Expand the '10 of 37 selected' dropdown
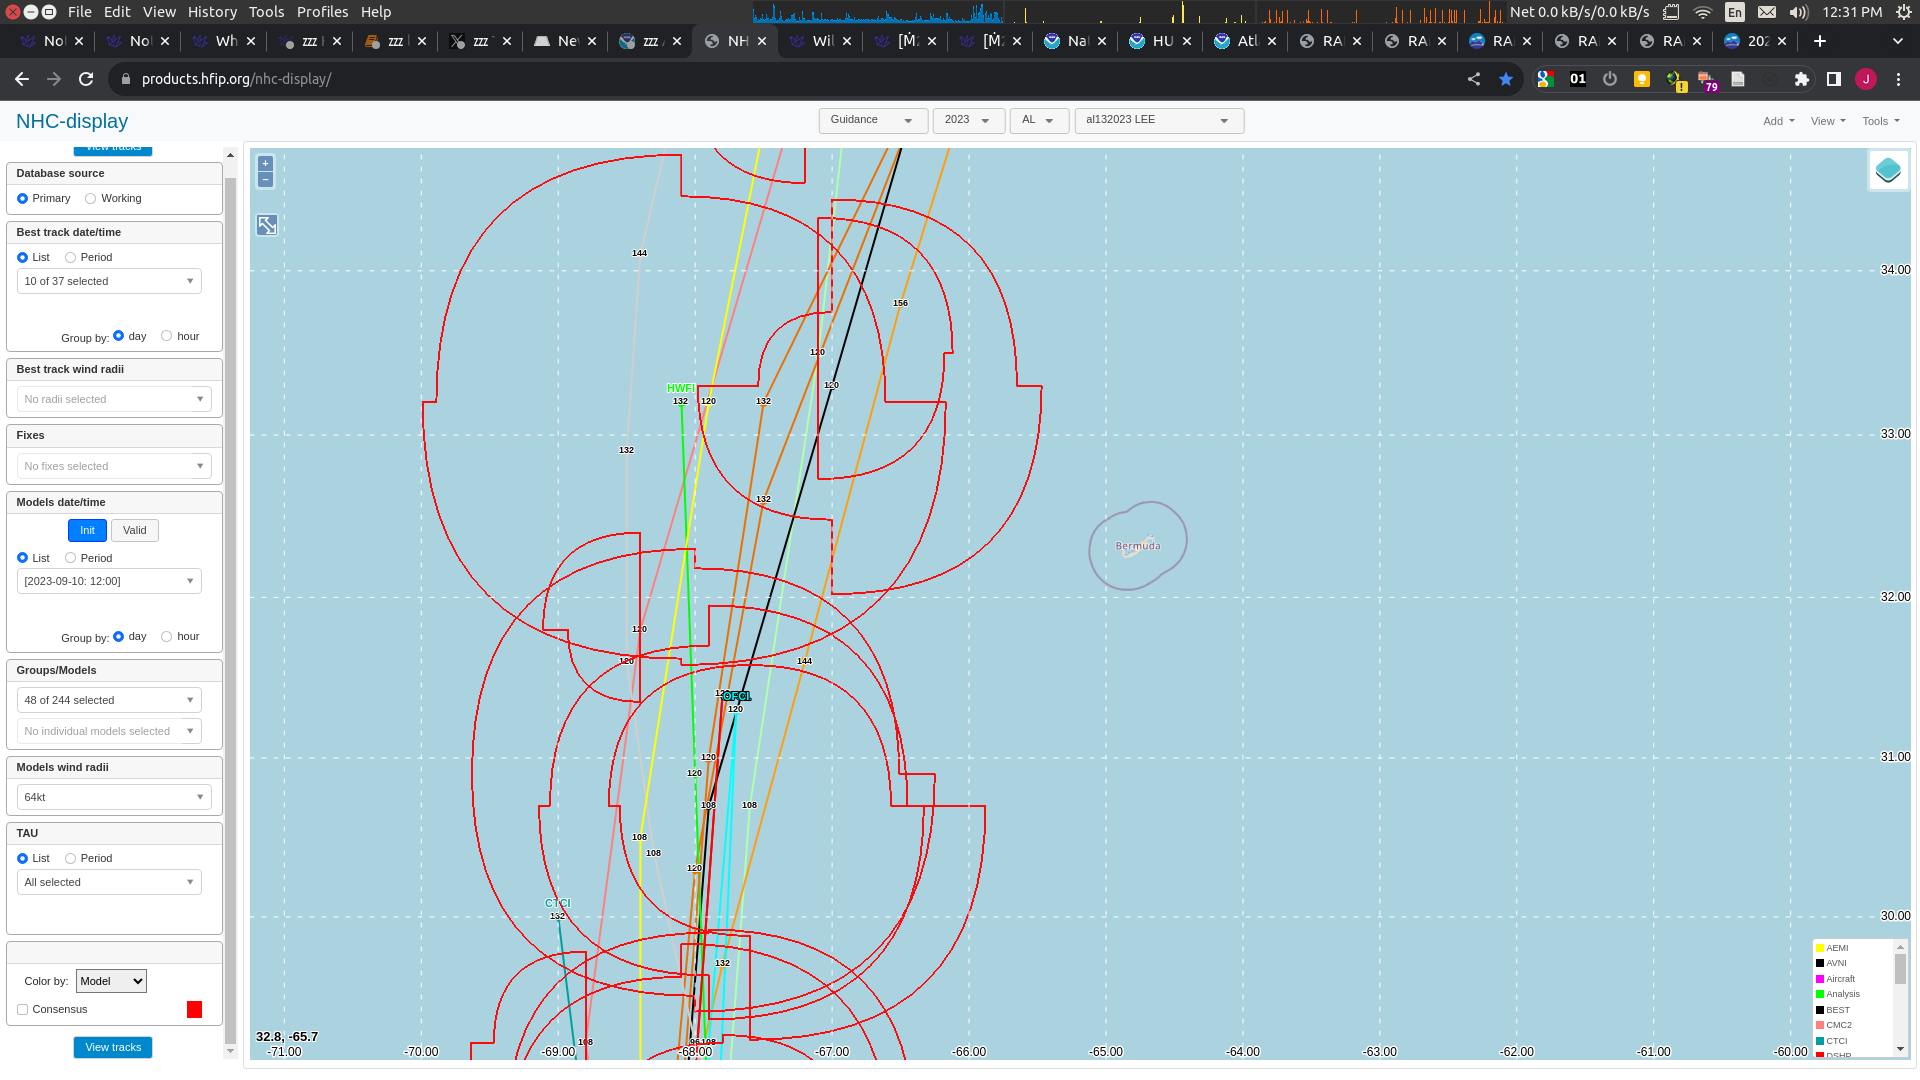 pos(109,281)
